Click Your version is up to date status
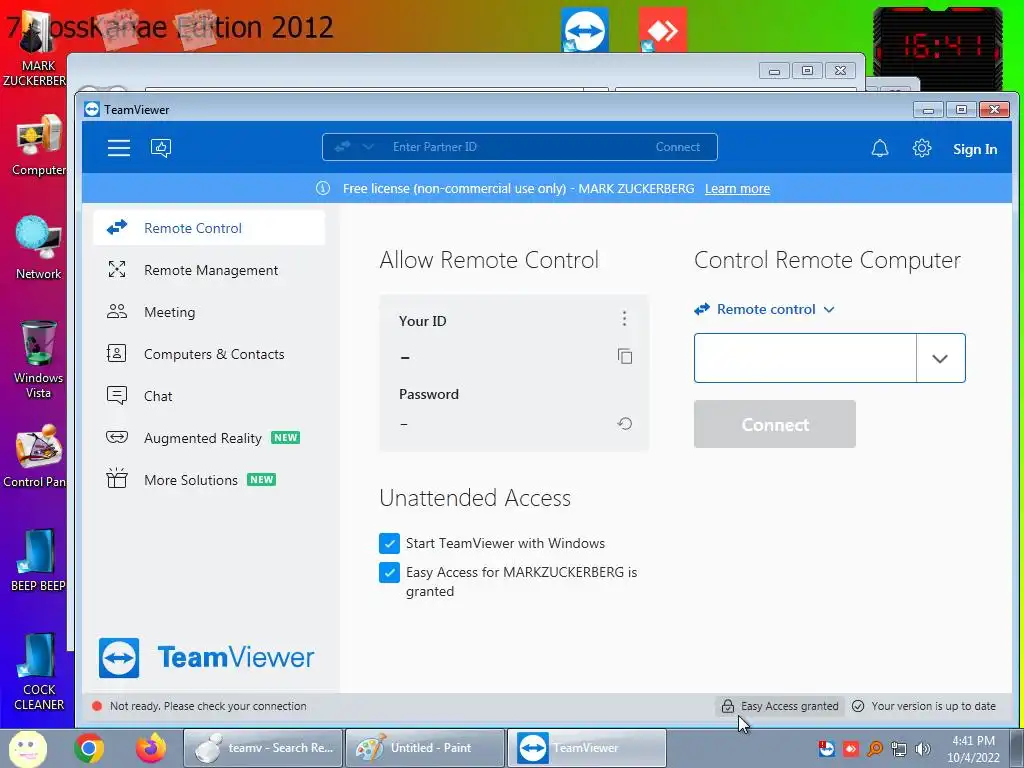1024x768 pixels. click(924, 706)
